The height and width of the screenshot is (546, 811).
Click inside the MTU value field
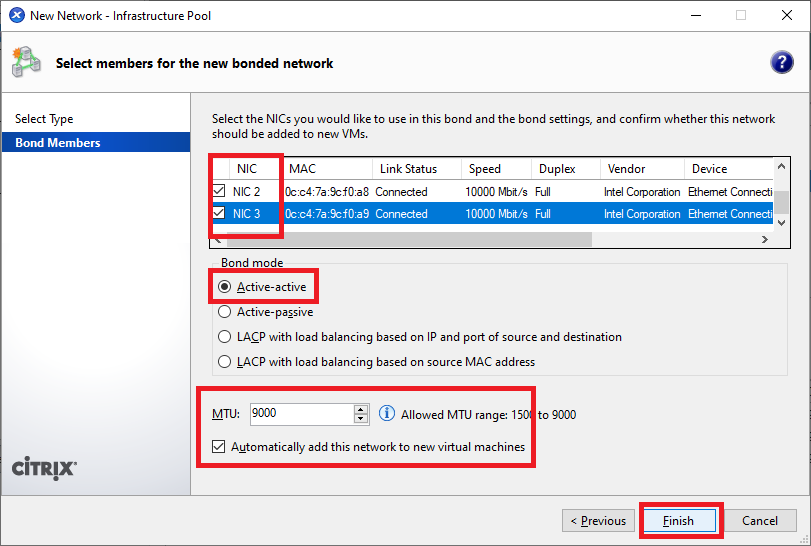299,414
